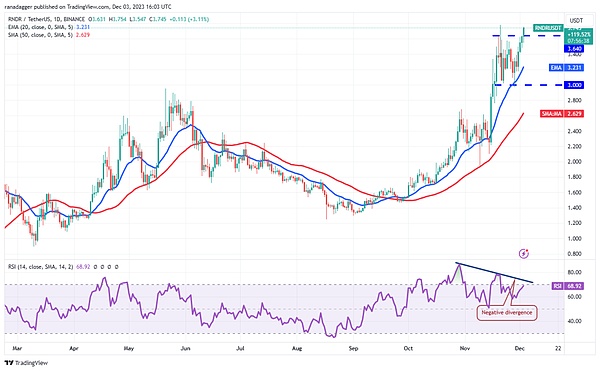Viewport: 600px width, 371px height.
Task: Open the EMA (20, close) indicator legend
Action: coord(41,27)
